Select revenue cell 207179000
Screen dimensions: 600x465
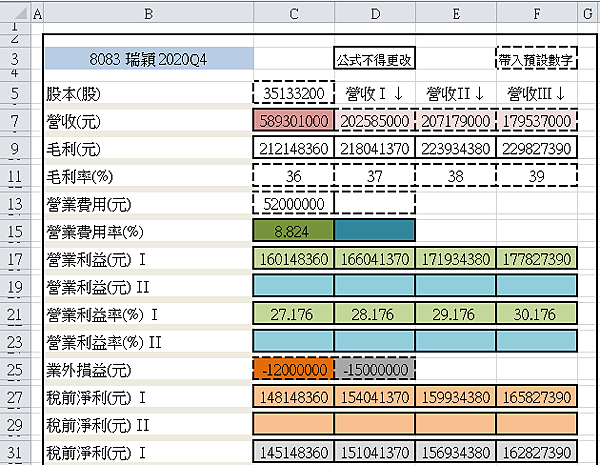point(456,121)
